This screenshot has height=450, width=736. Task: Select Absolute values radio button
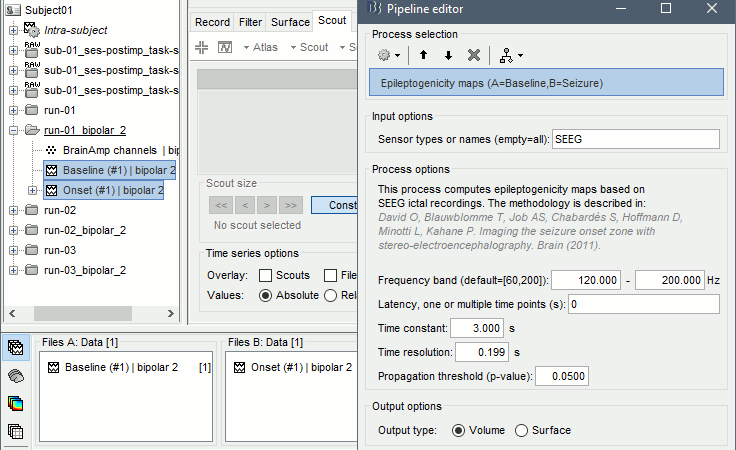click(266, 295)
